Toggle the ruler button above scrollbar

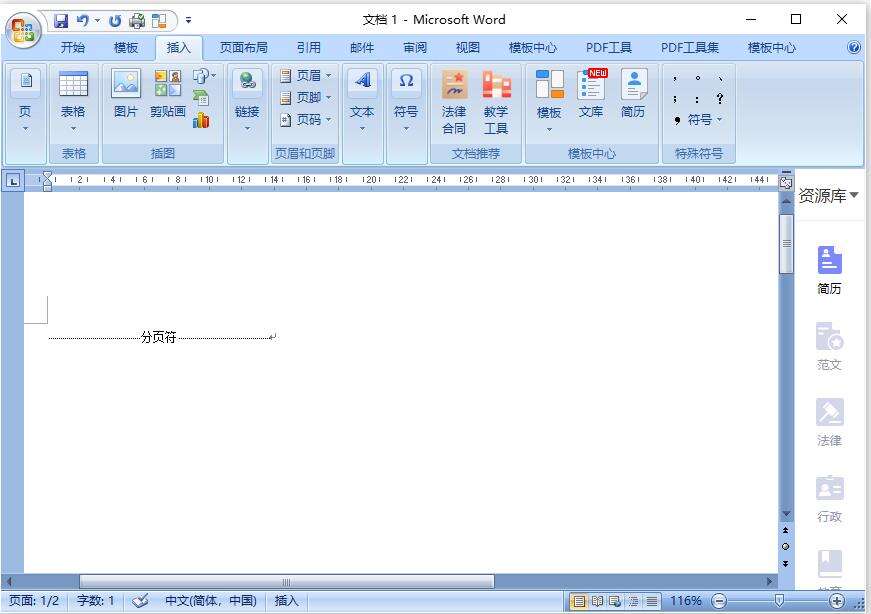786,182
